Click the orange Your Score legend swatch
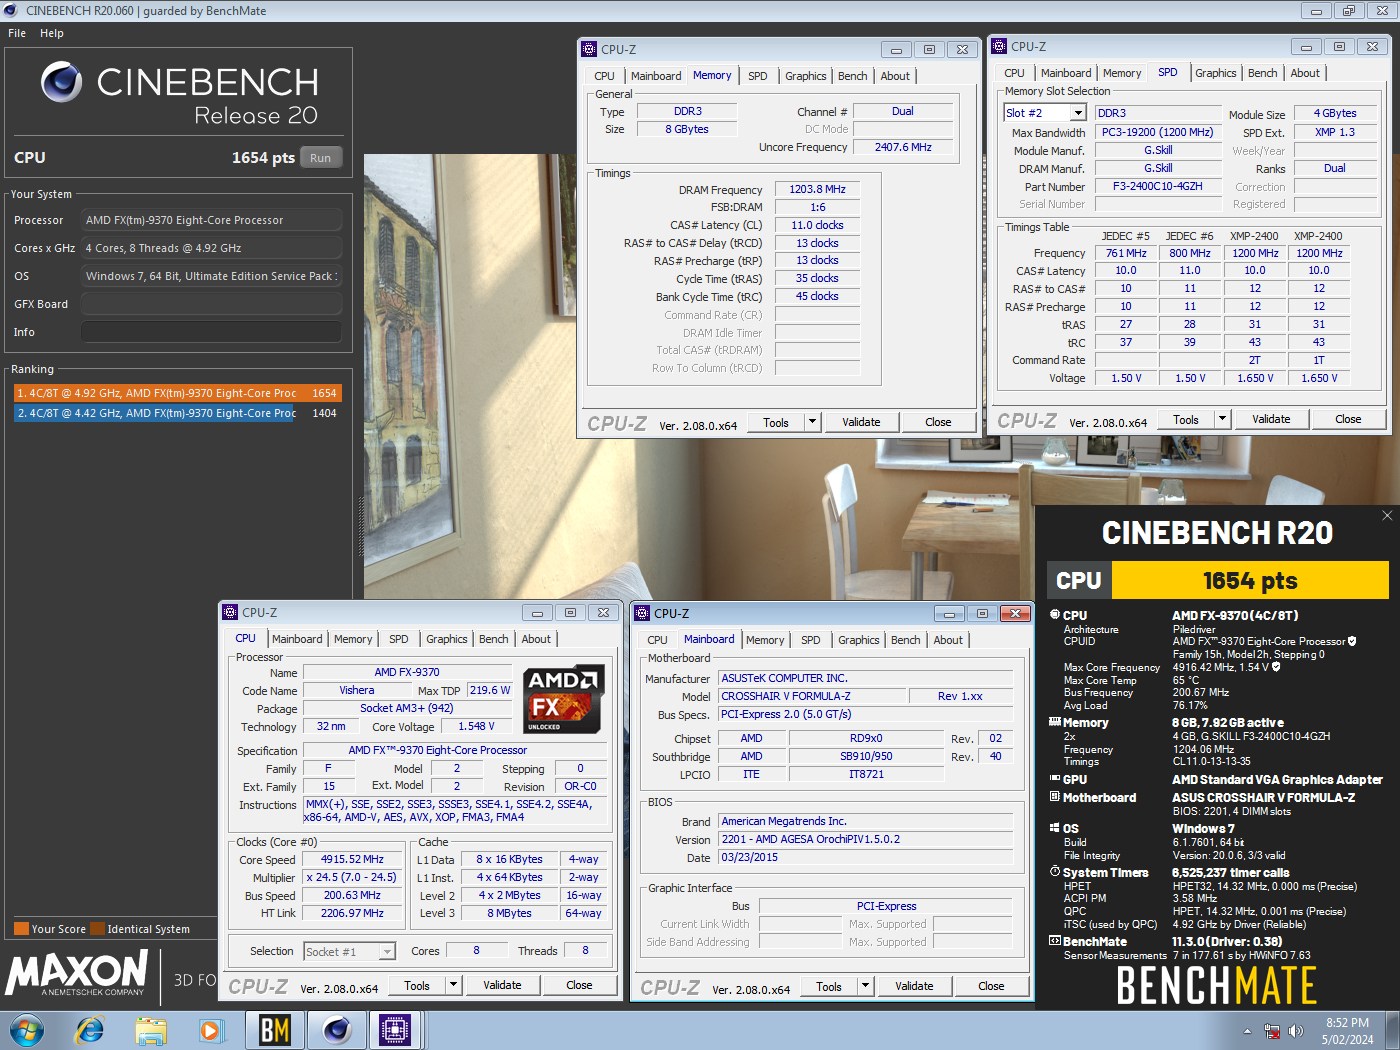The image size is (1400, 1050). click(21, 929)
